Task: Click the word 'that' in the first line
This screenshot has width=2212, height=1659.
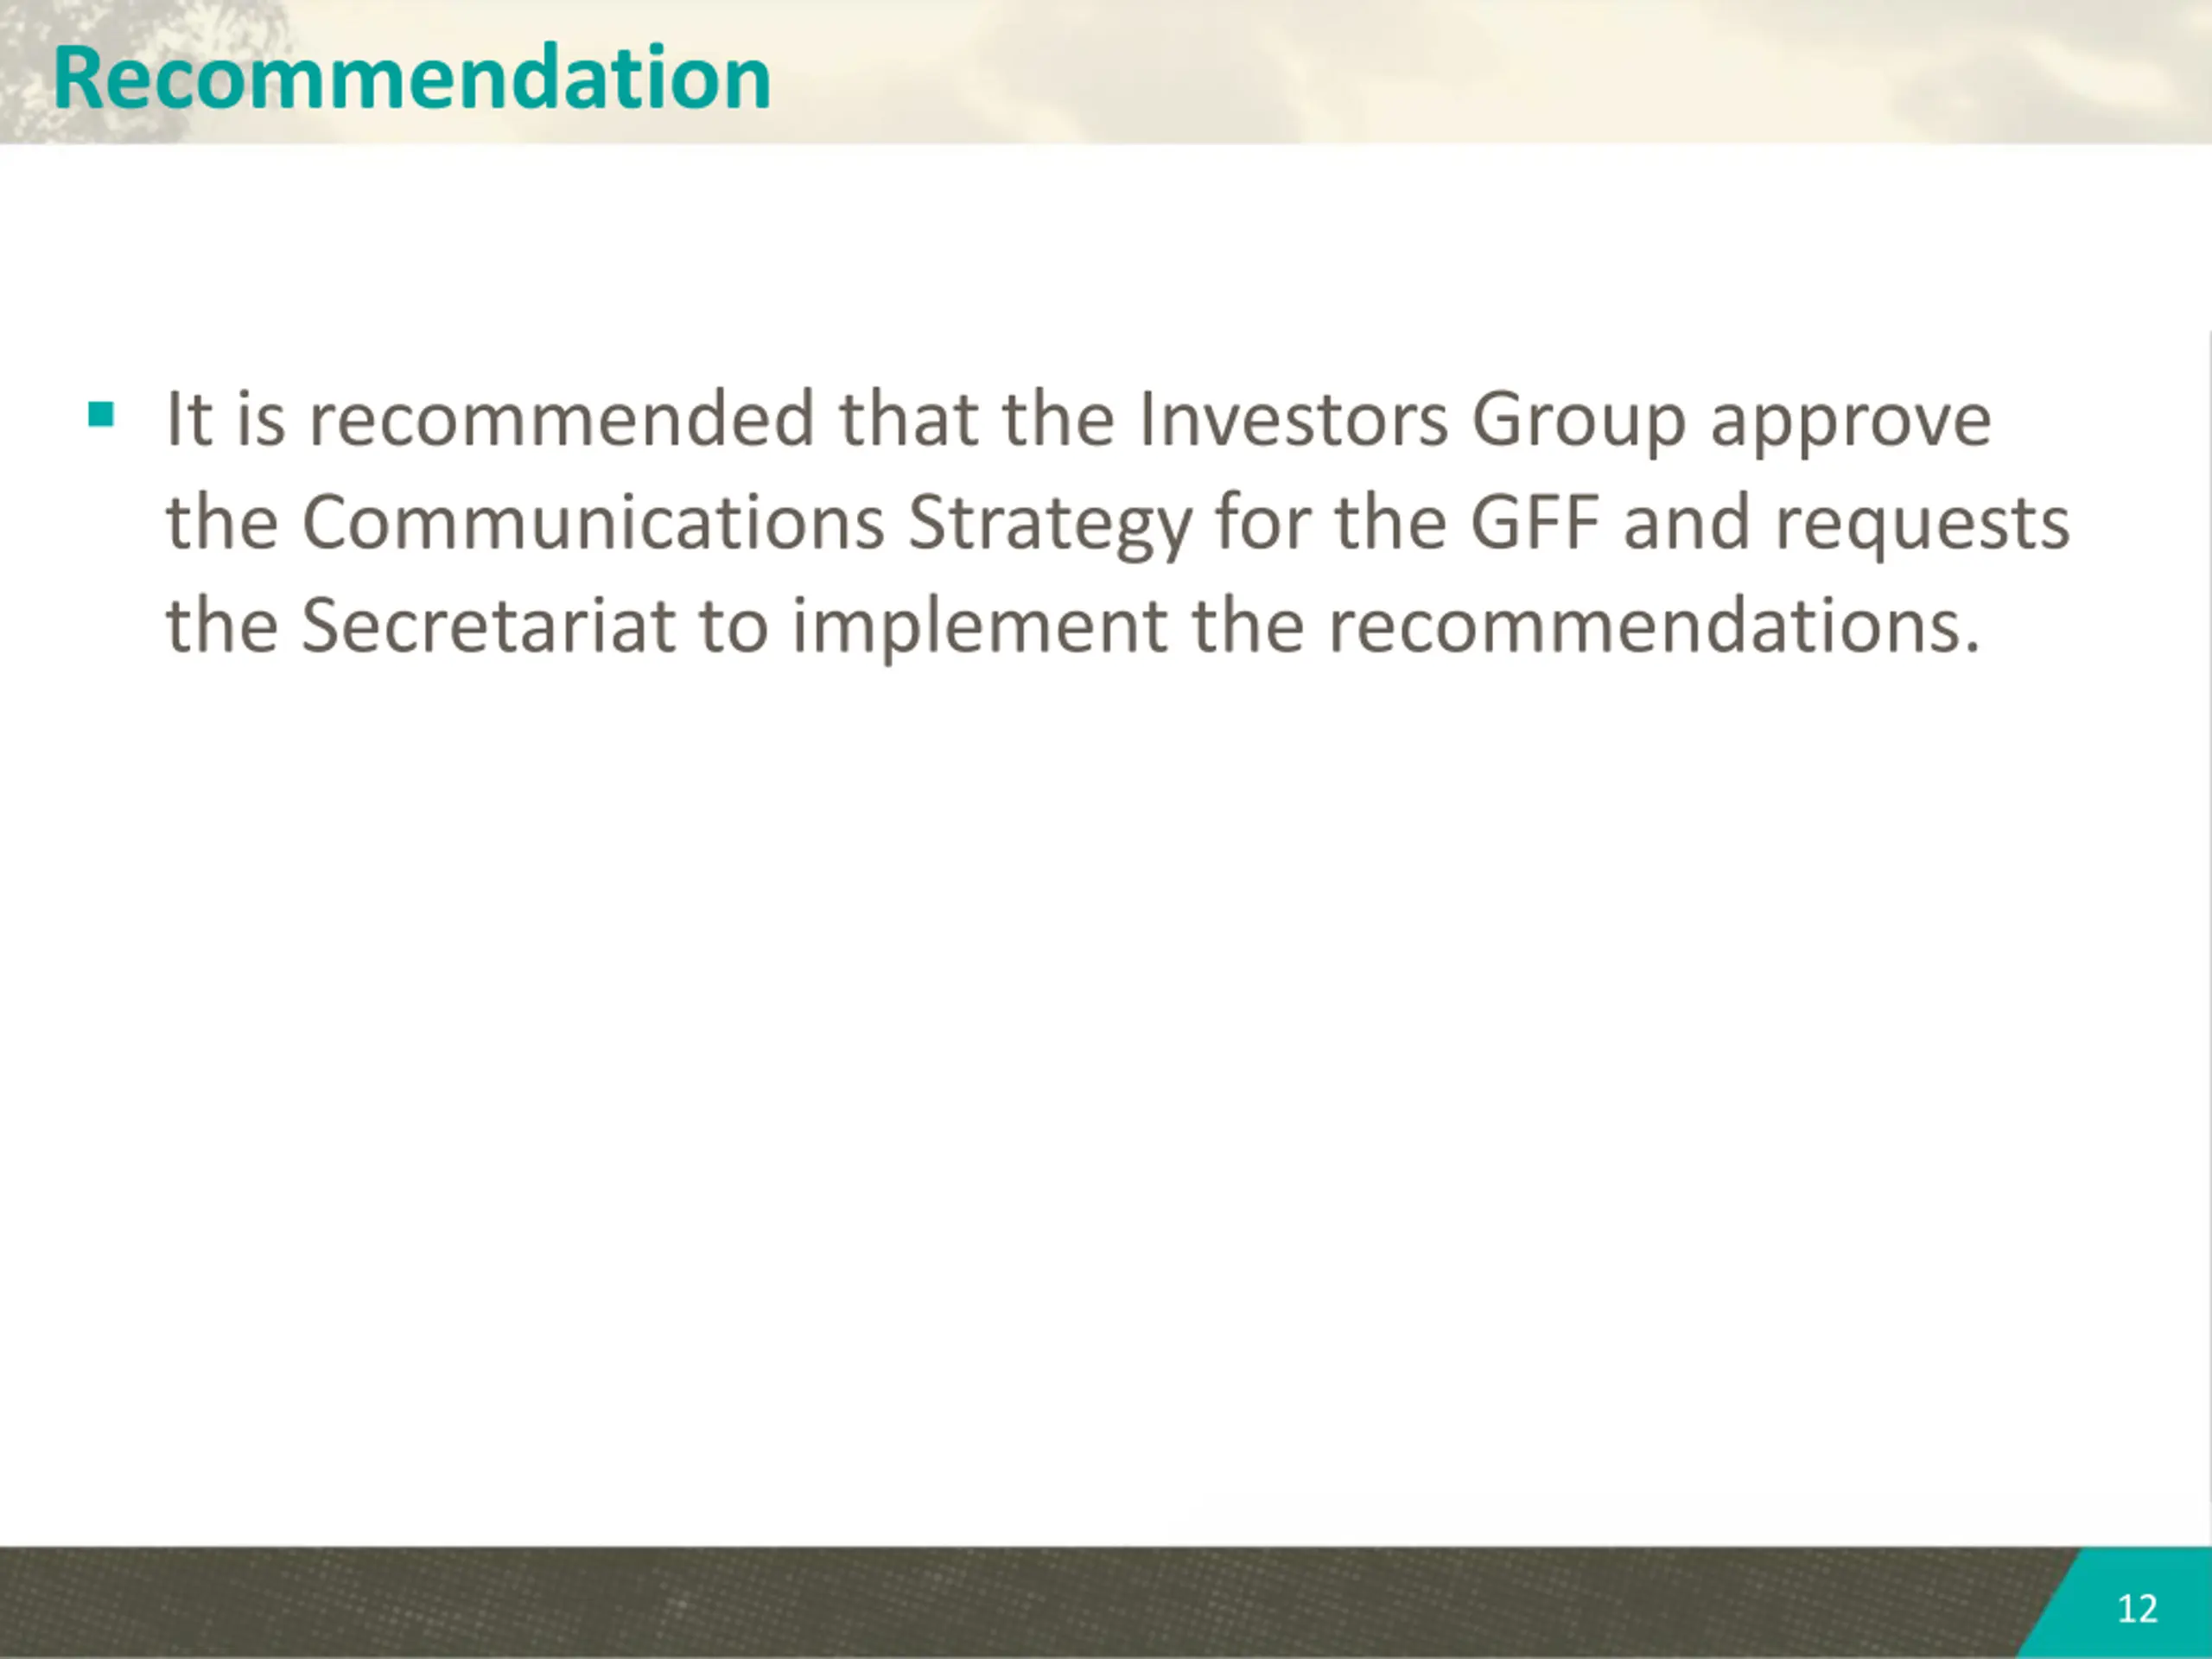Action: pyautogui.click(x=908, y=419)
